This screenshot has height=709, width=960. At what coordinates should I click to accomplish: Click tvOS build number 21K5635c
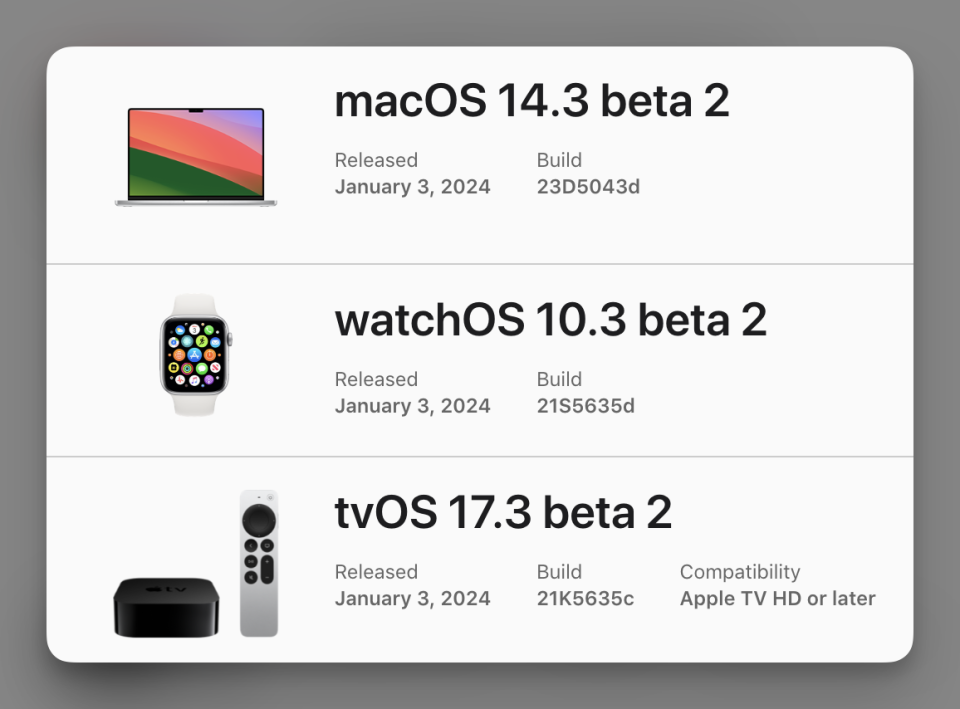click(x=585, y=598)
